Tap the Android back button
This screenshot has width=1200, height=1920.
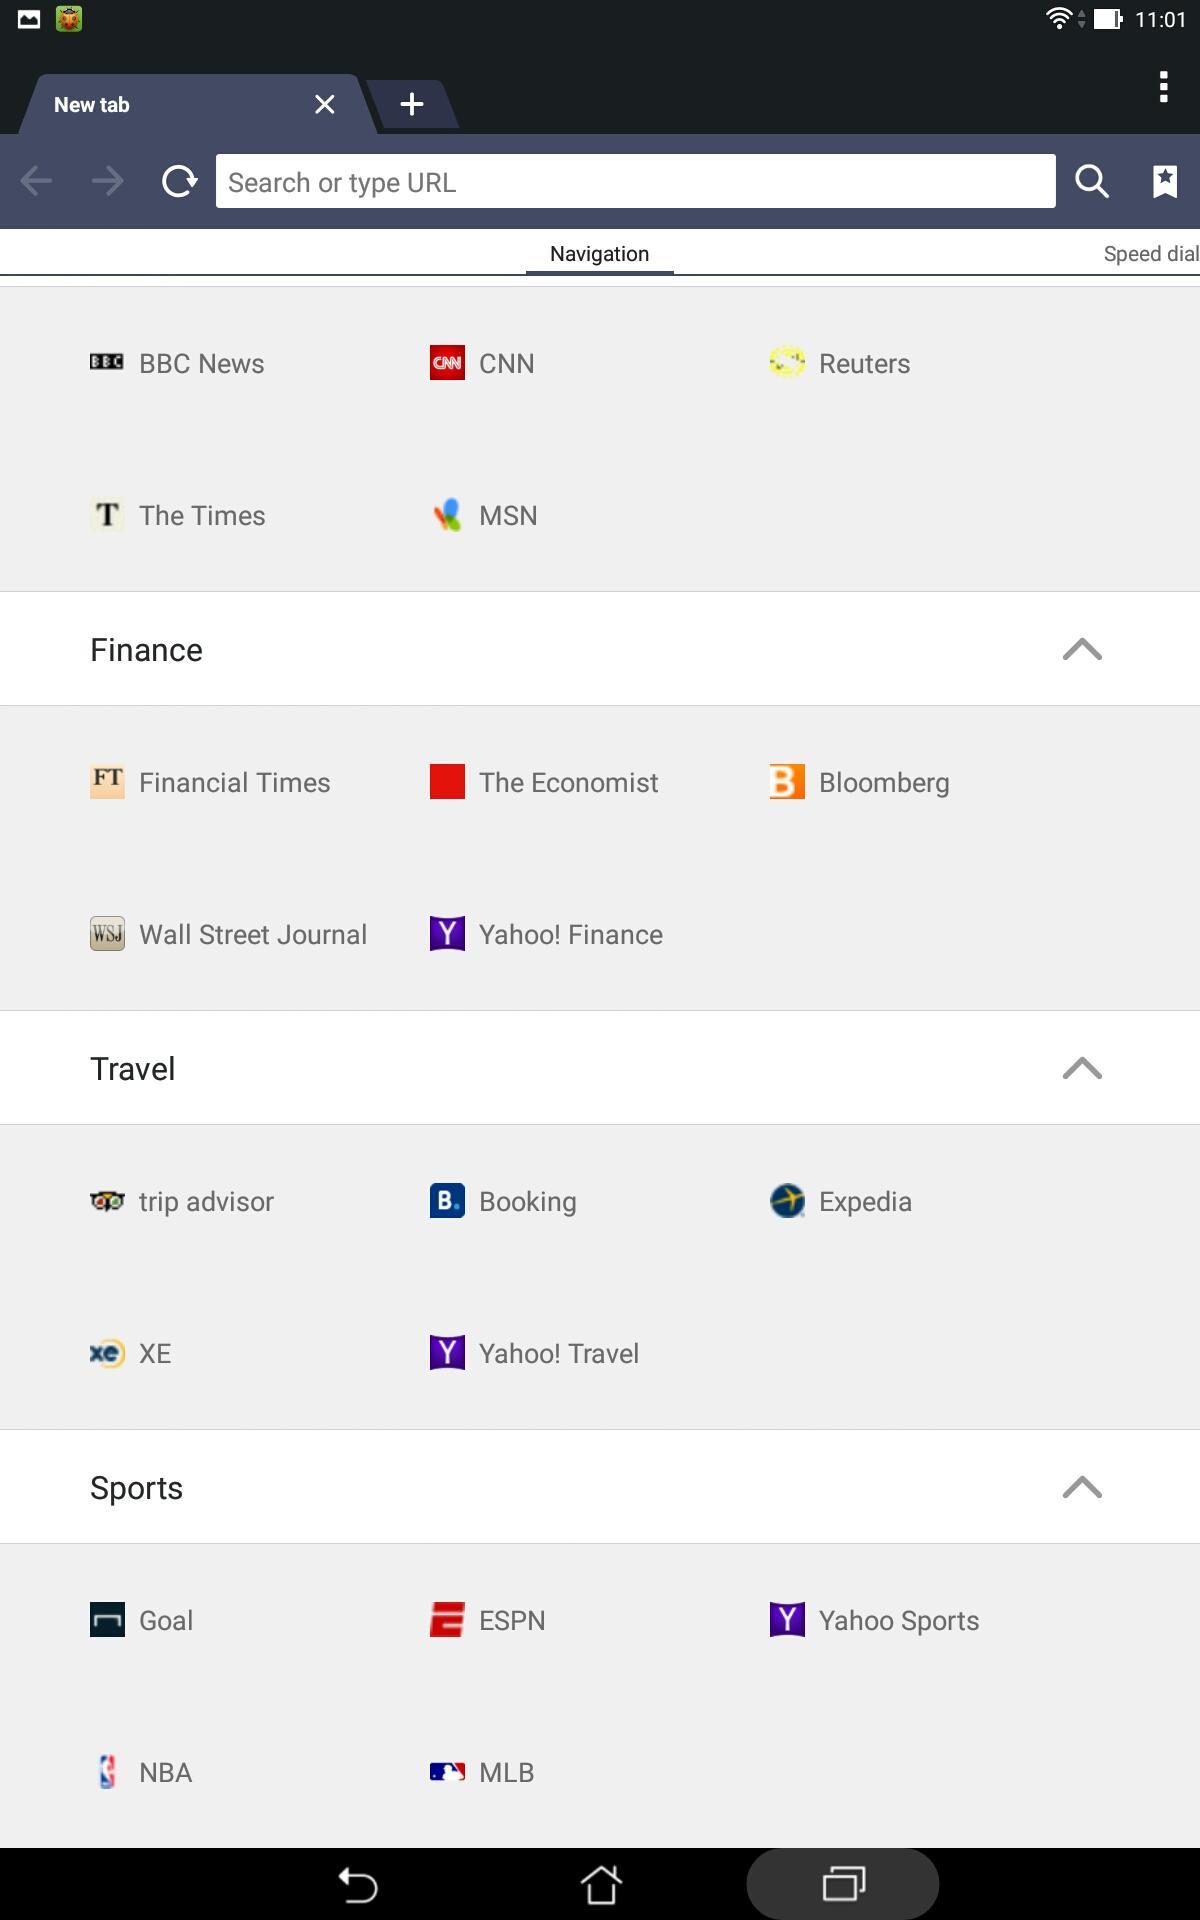click(x=357, y=1885)
